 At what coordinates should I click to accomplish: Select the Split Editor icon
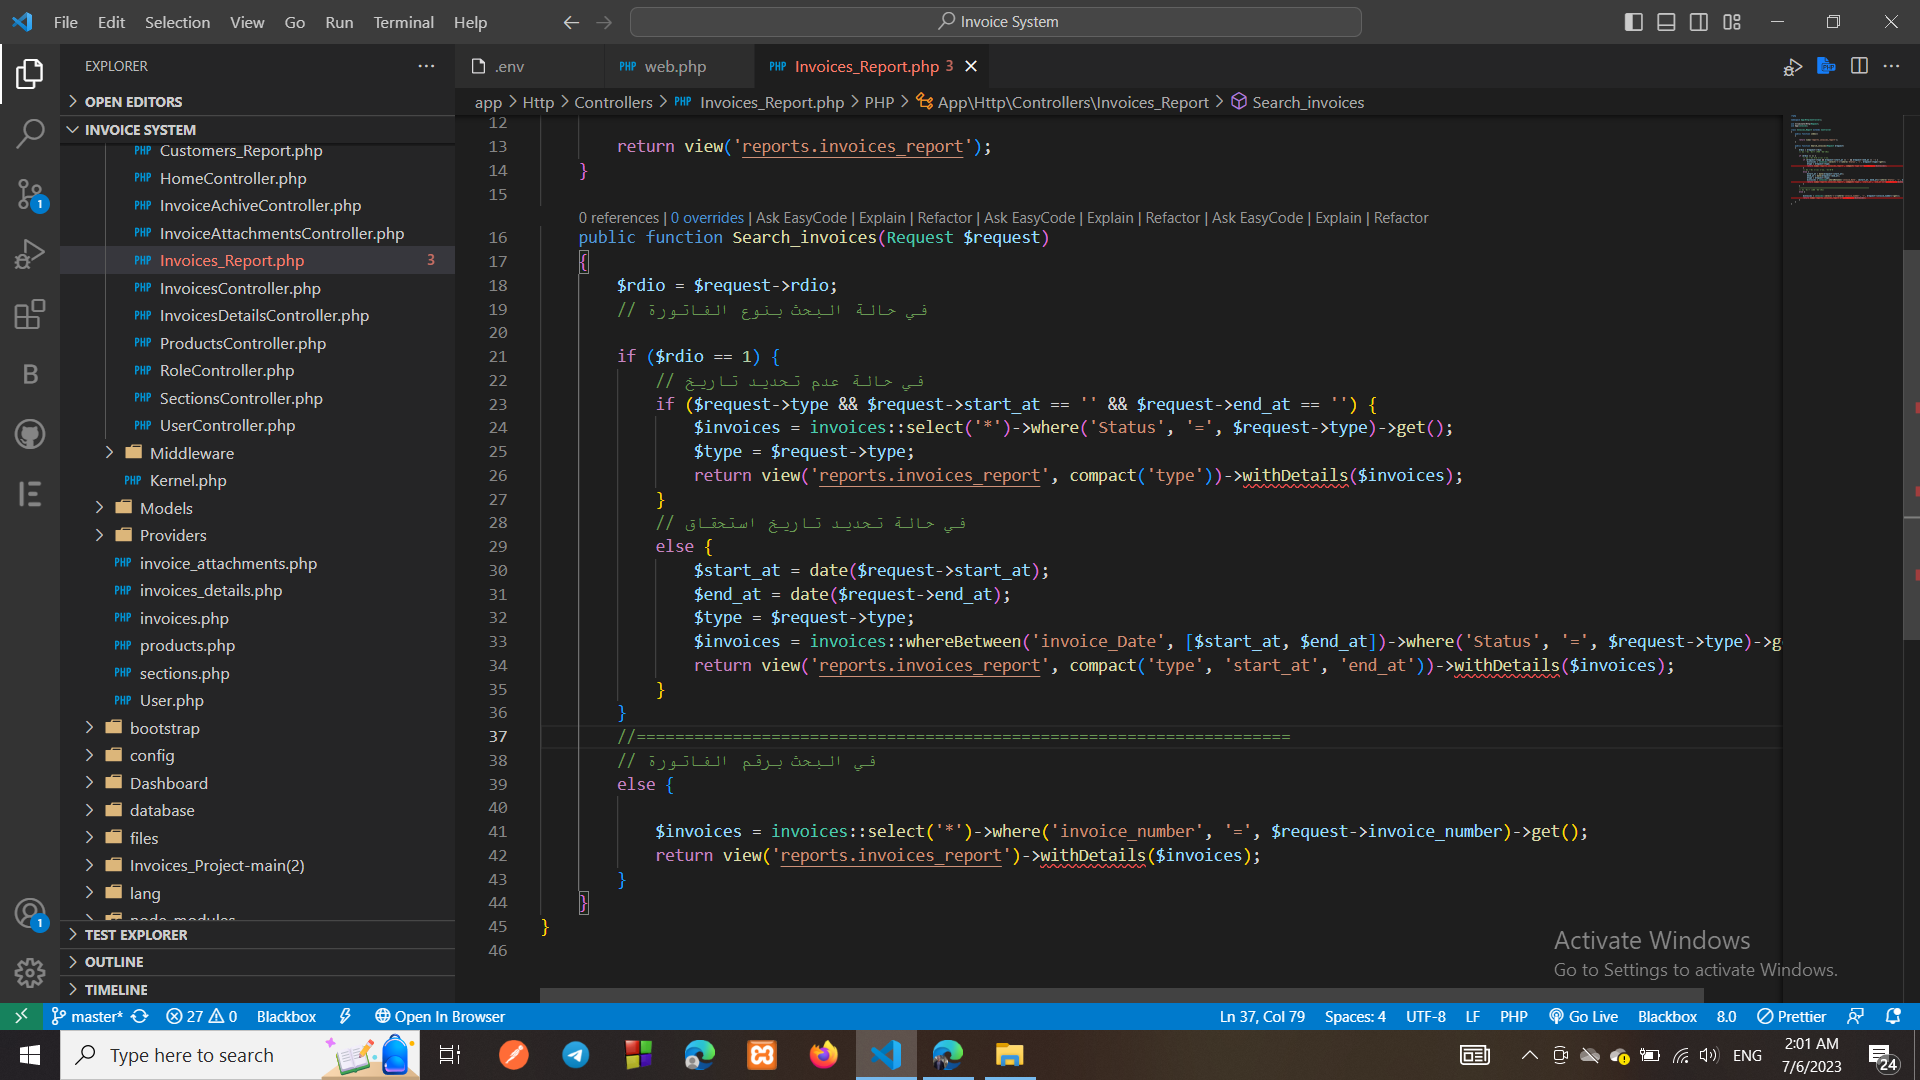click(x=1860, y=66)
